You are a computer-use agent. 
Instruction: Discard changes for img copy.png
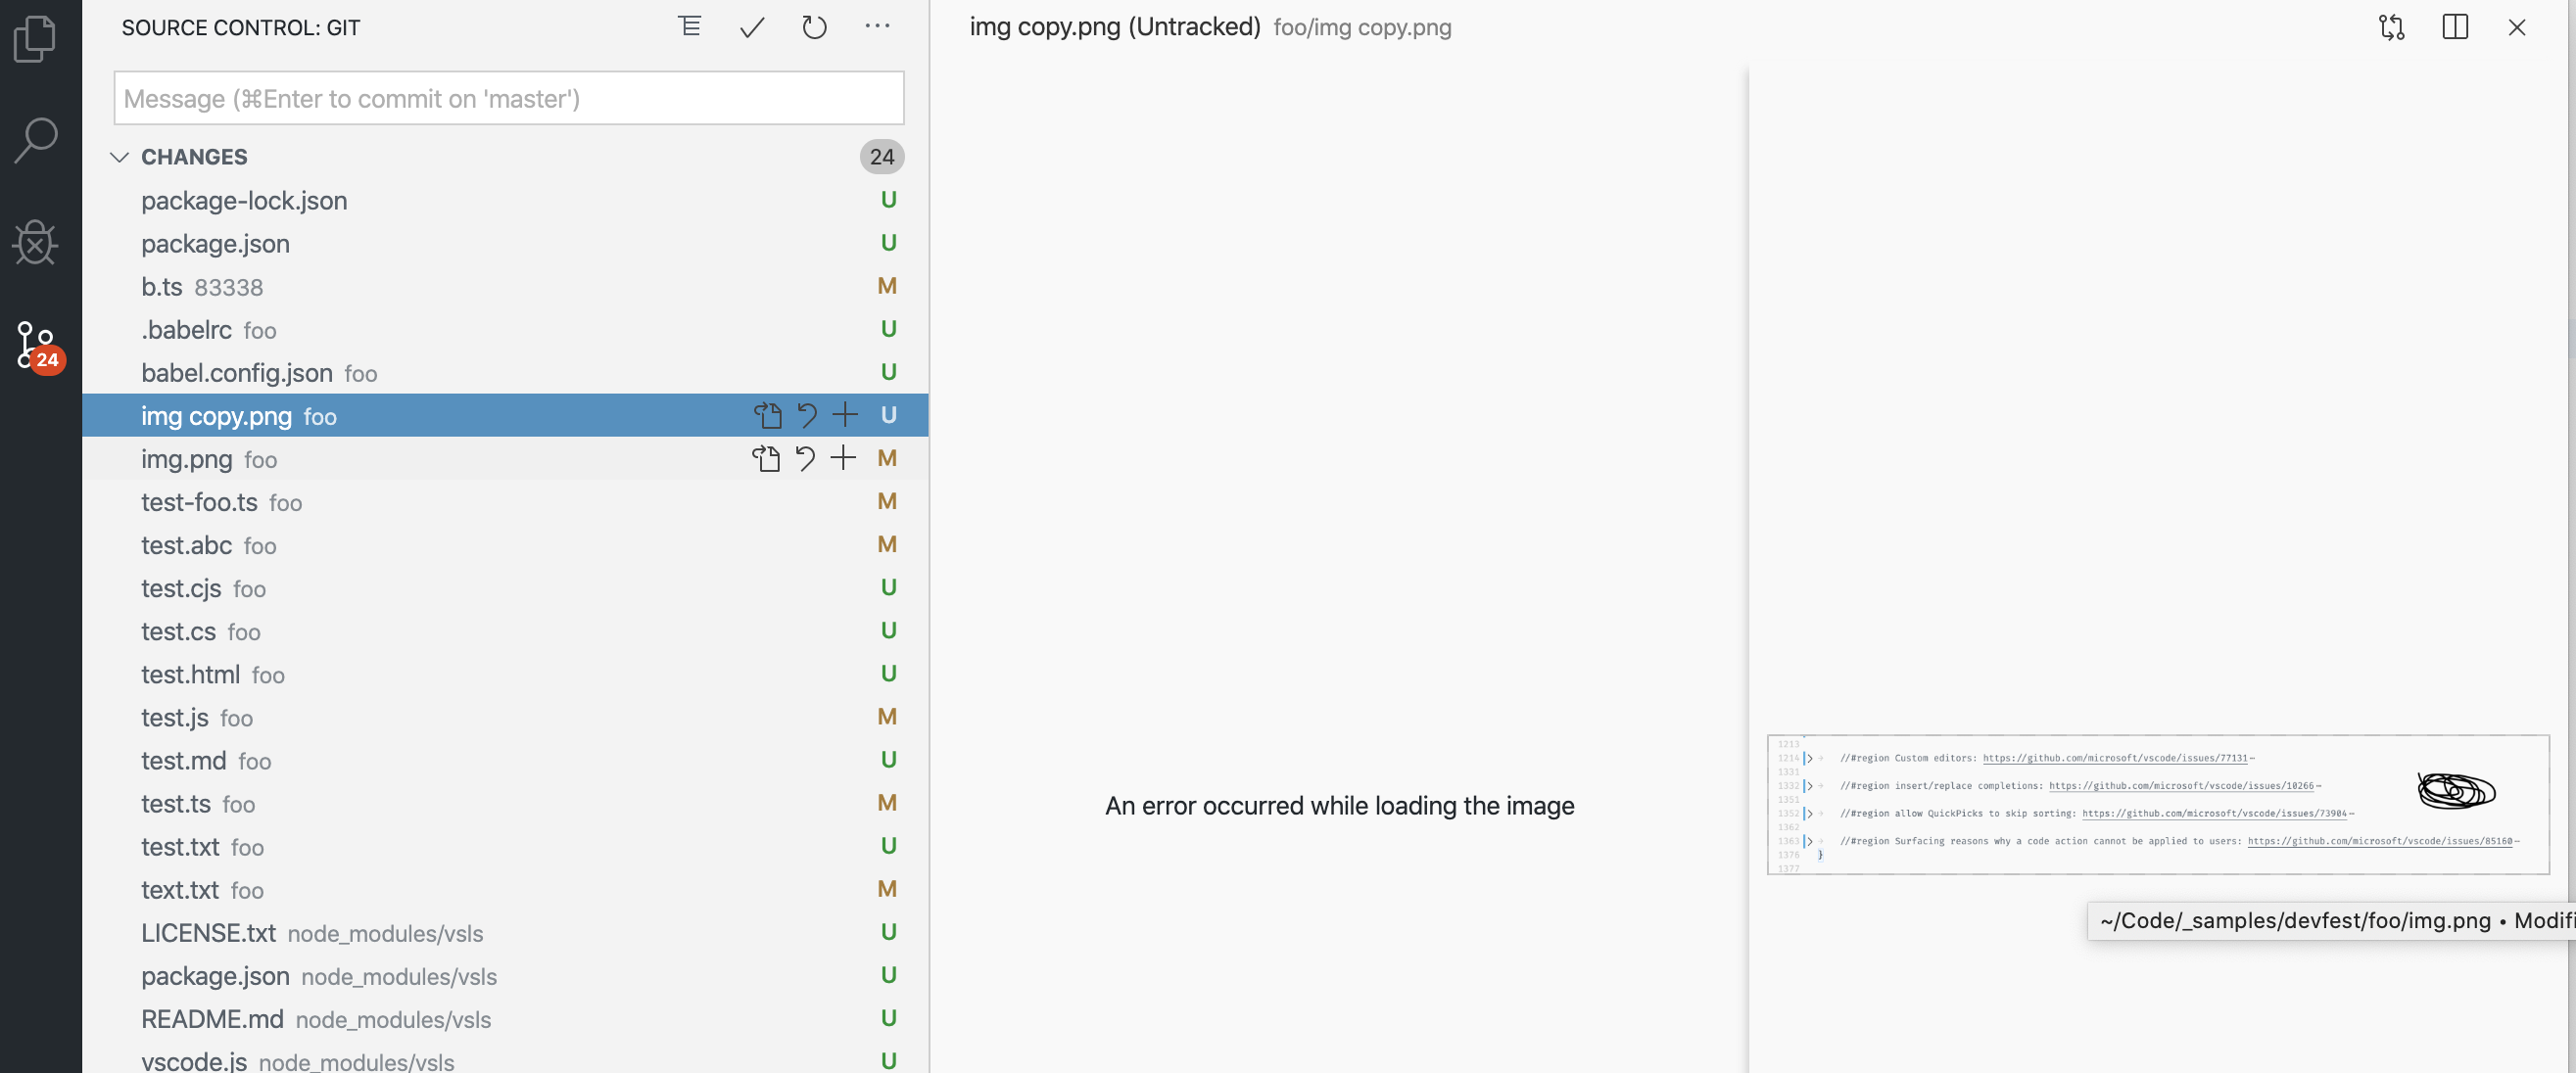click(807, 415)
